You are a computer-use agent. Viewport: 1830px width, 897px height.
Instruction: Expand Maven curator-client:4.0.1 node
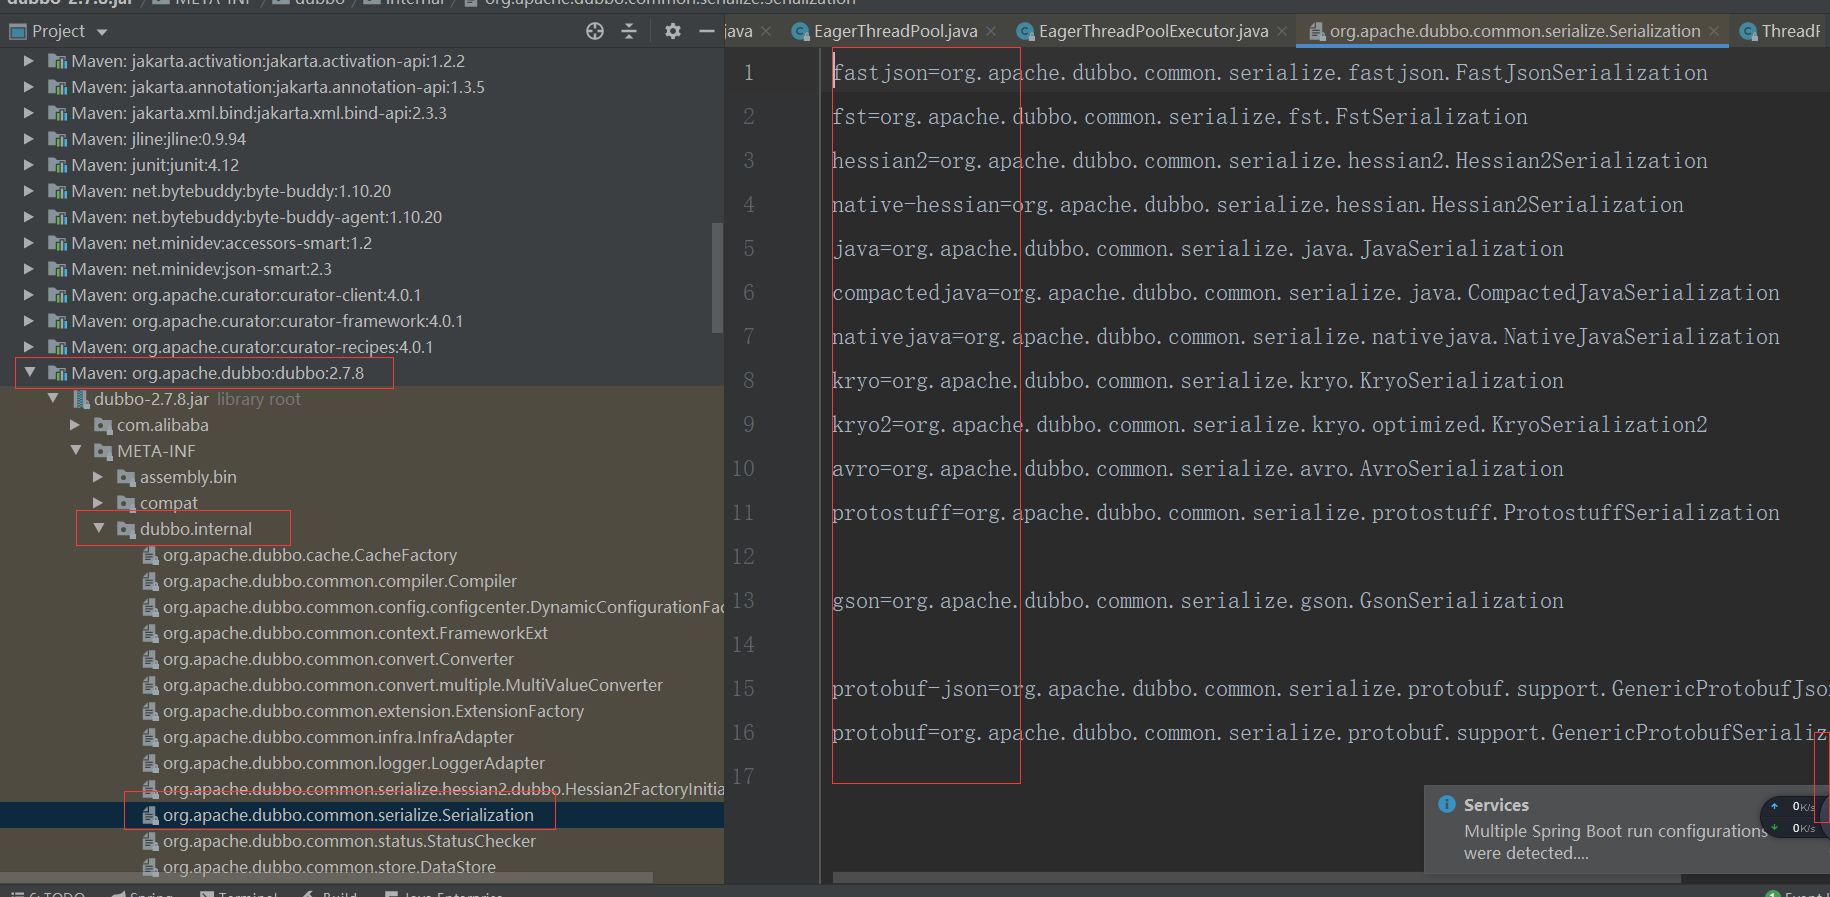tap(29, 295)
